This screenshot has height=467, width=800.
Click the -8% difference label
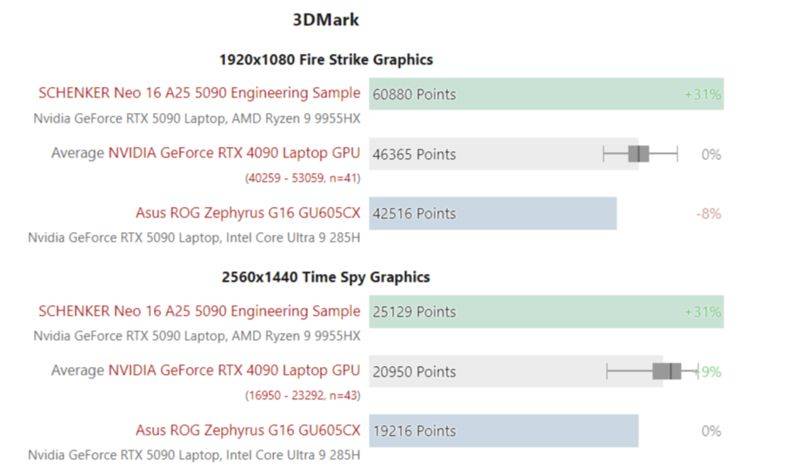point(708,213)
